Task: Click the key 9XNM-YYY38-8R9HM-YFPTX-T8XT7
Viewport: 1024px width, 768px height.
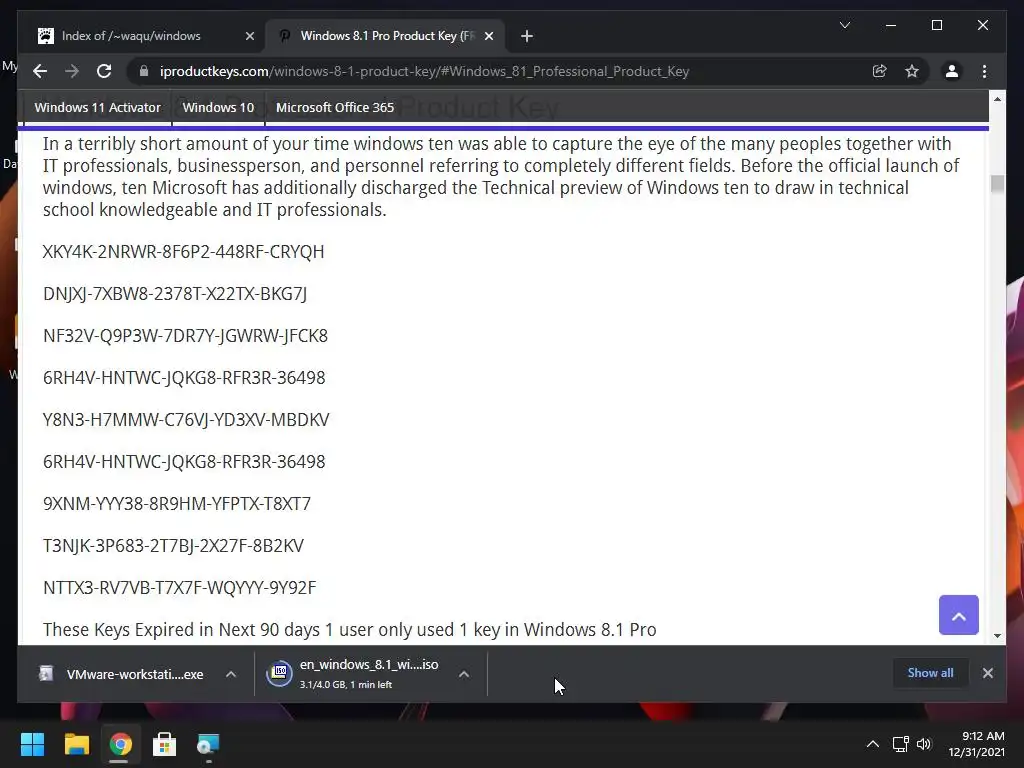Action: (x=177, y=504)
